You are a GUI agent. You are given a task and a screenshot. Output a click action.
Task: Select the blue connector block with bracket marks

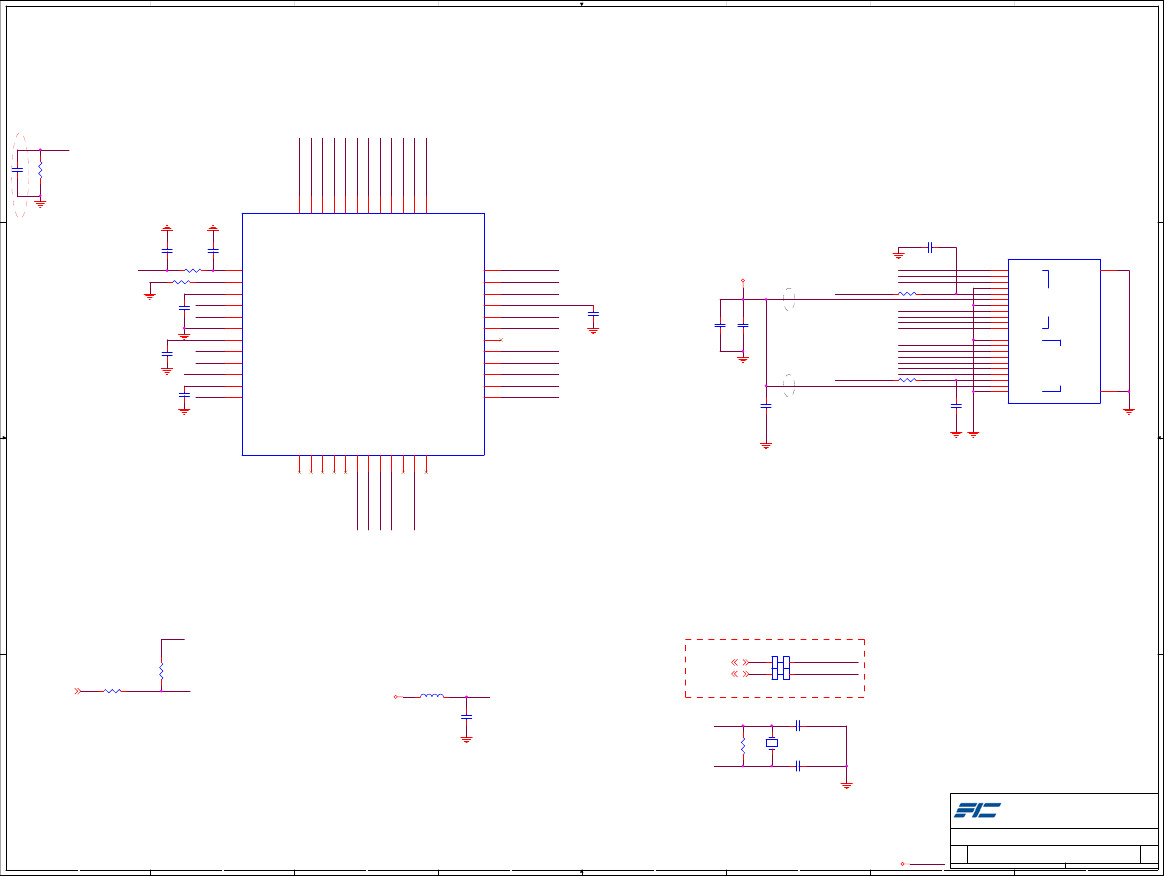click(1054, 331)
